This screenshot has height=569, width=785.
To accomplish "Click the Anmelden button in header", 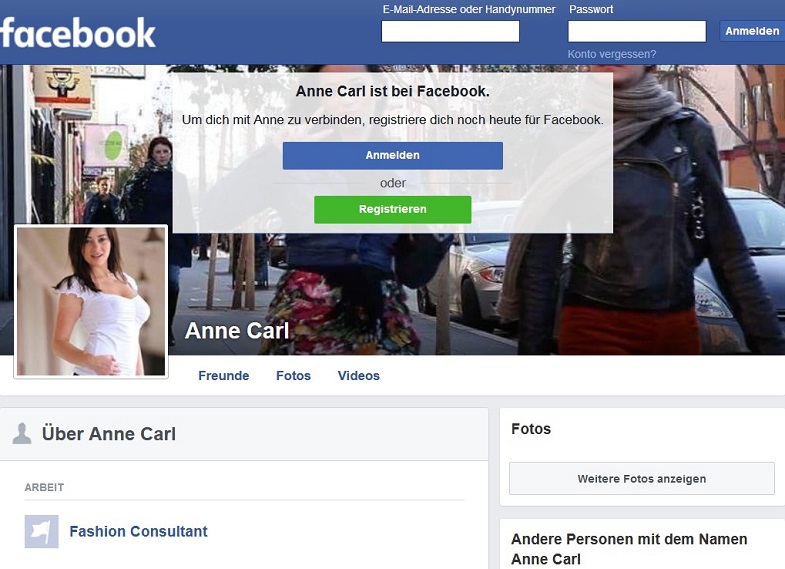I will (x=752, y=31).
